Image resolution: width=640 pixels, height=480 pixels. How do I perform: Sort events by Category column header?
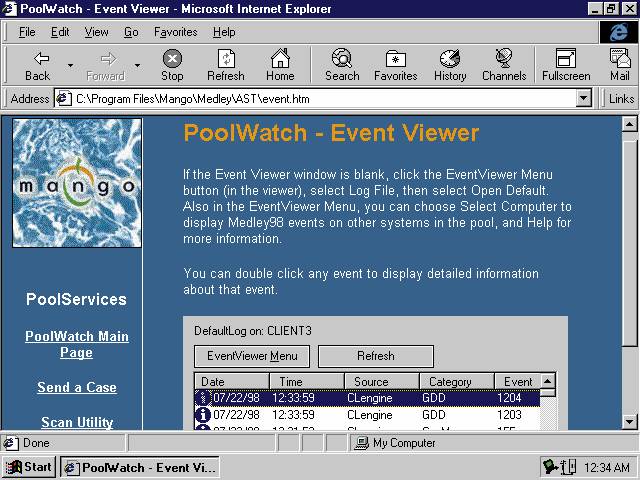coord(457,382)
